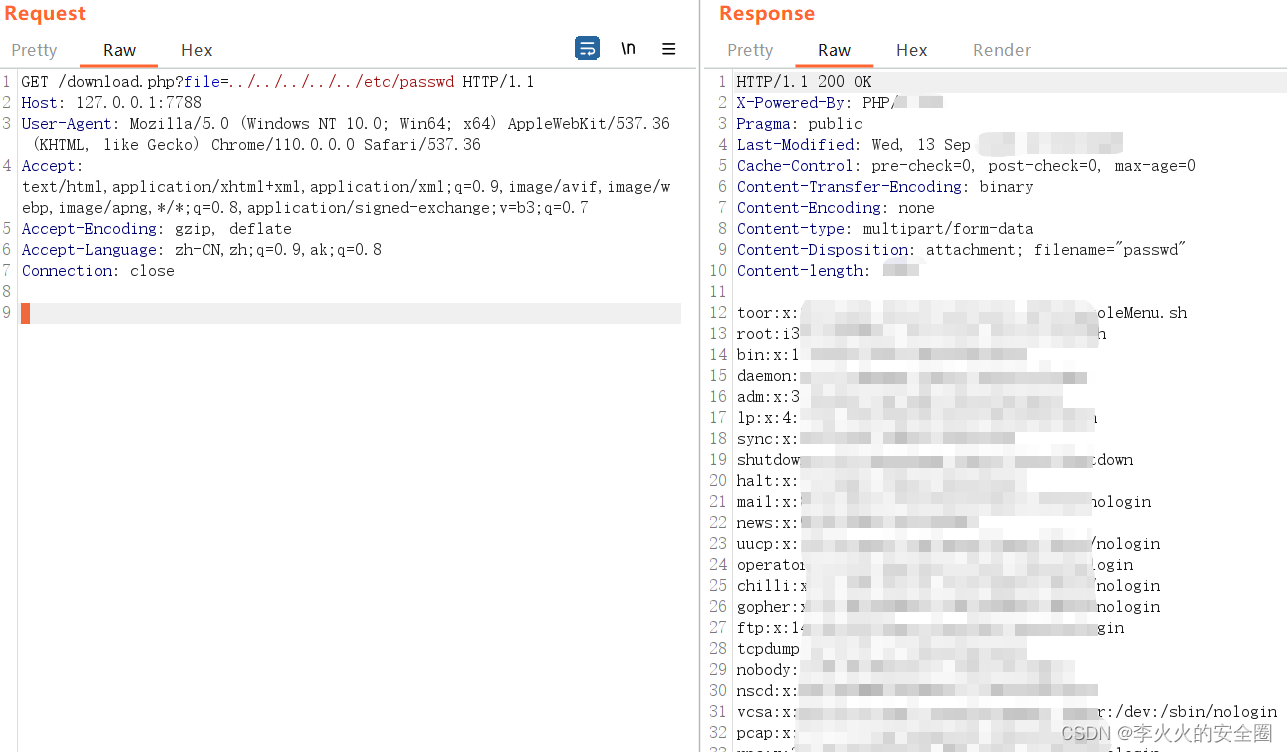Click the news:x: passwd entry
This screenshot has height=752, width=1287.
point(858,523)
